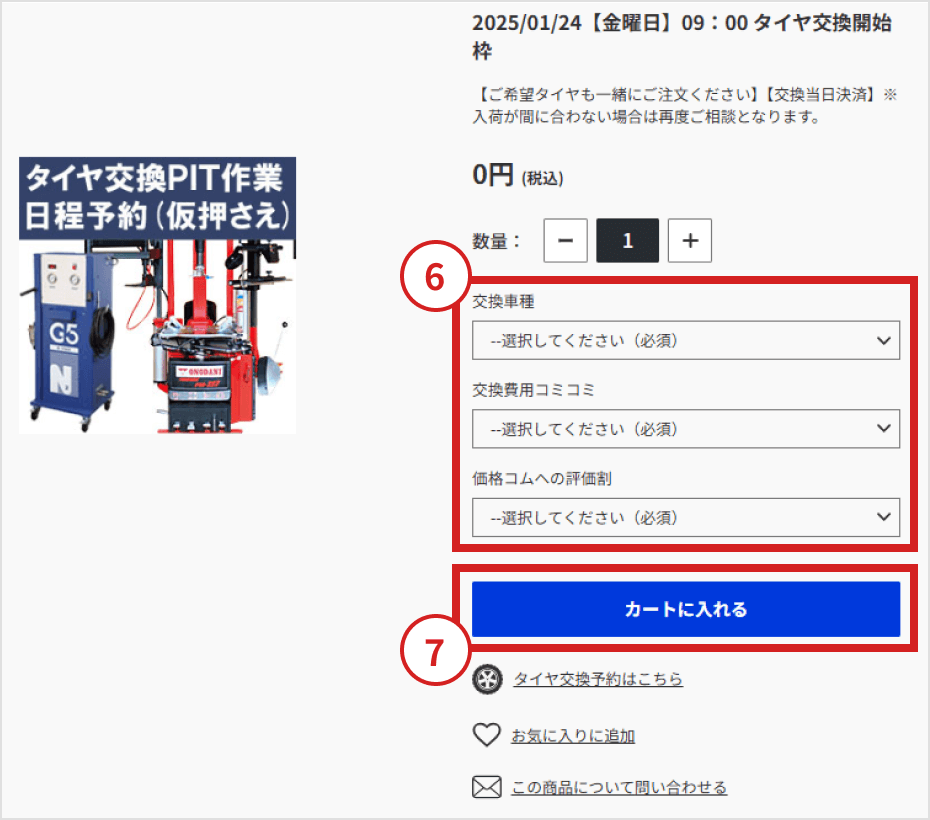Click the chevron arrow of 交換車種 select
Image resolution: width=930 pixels, height=820 pixels.
[884, 340]
